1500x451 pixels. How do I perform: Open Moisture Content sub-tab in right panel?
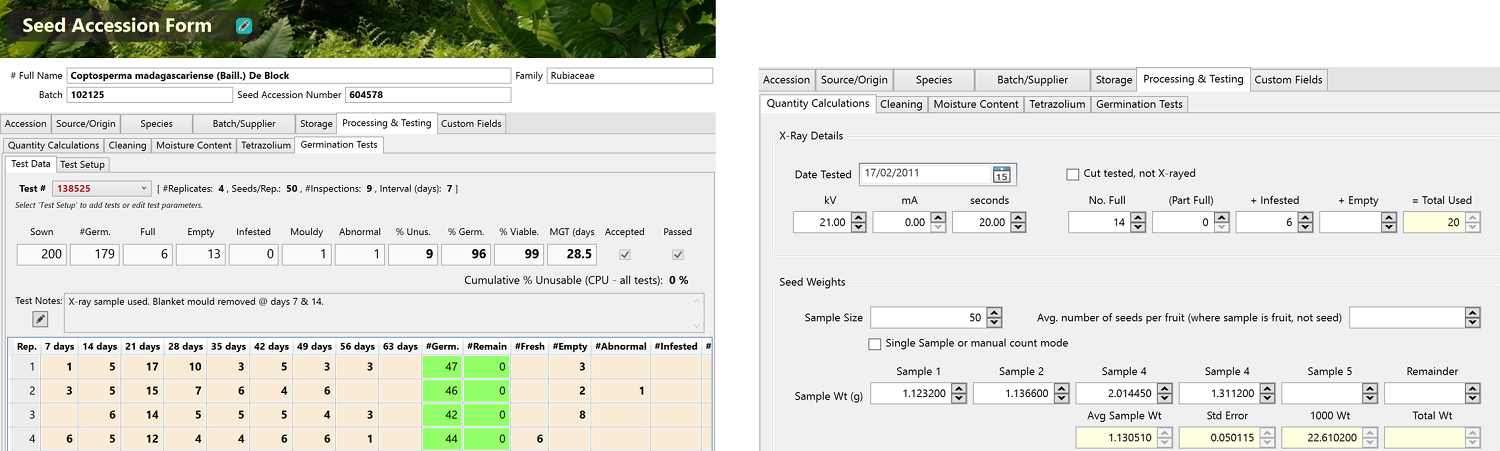(975, 104)
